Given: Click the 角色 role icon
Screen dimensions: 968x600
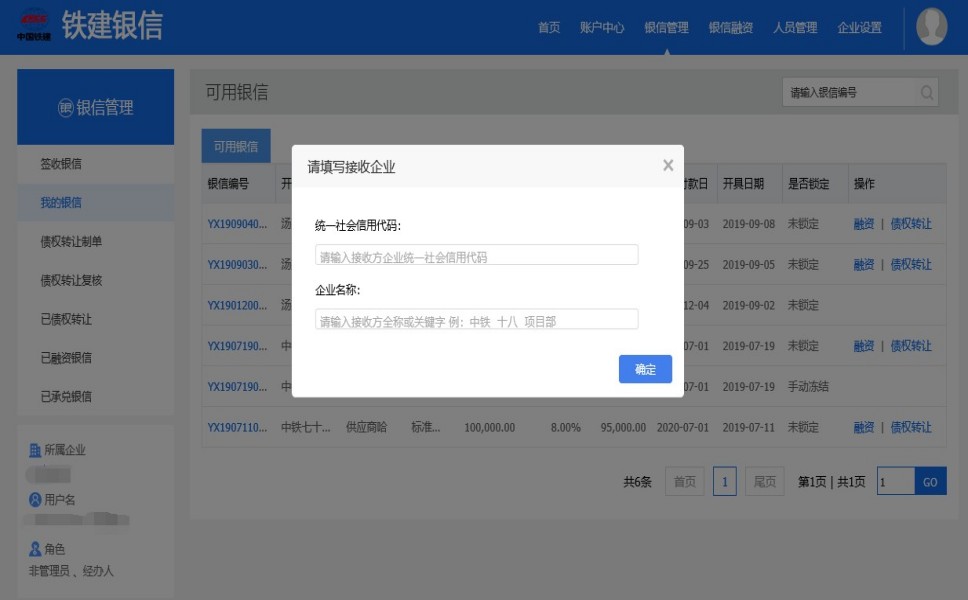Looking at the screenshot, I should click(35, 549).
